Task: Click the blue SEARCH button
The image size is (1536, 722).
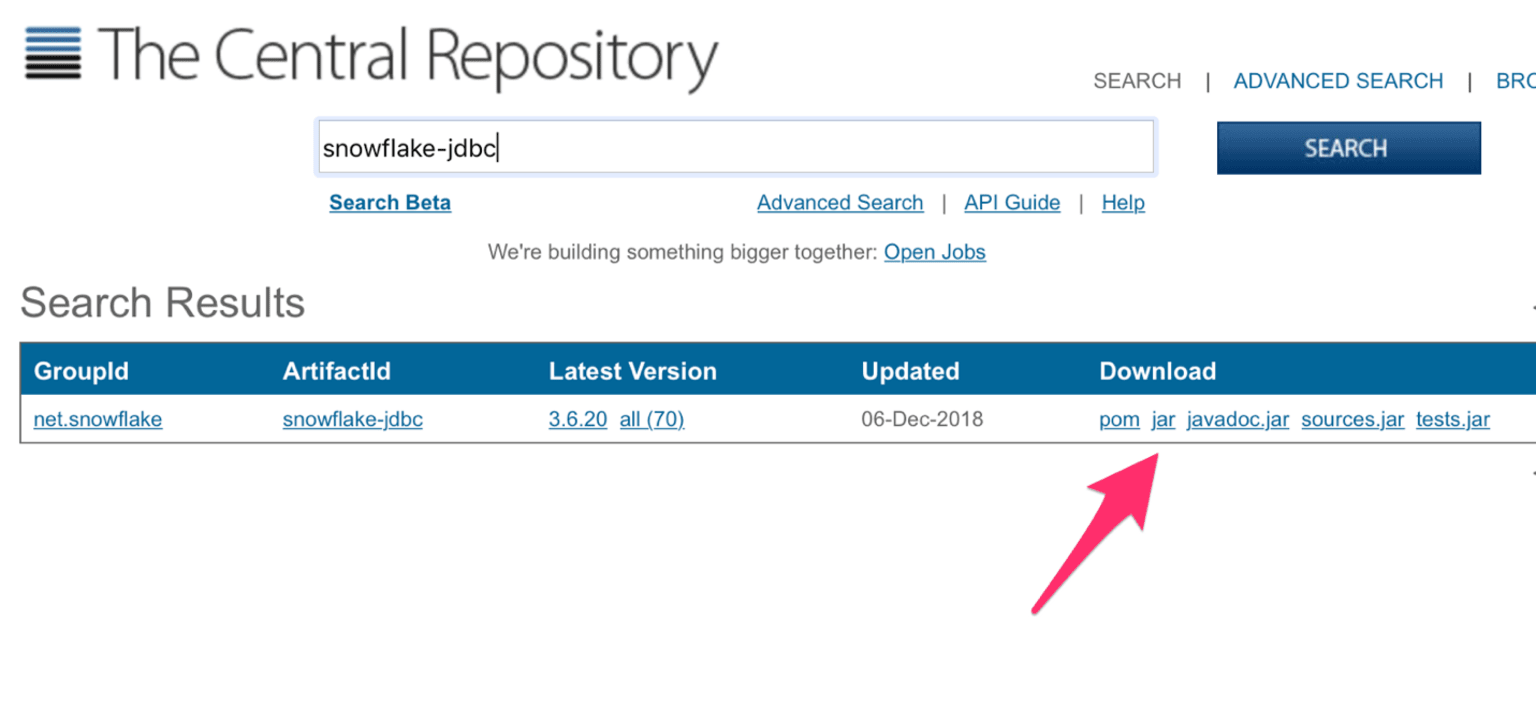Action: tap(1348, 148)
